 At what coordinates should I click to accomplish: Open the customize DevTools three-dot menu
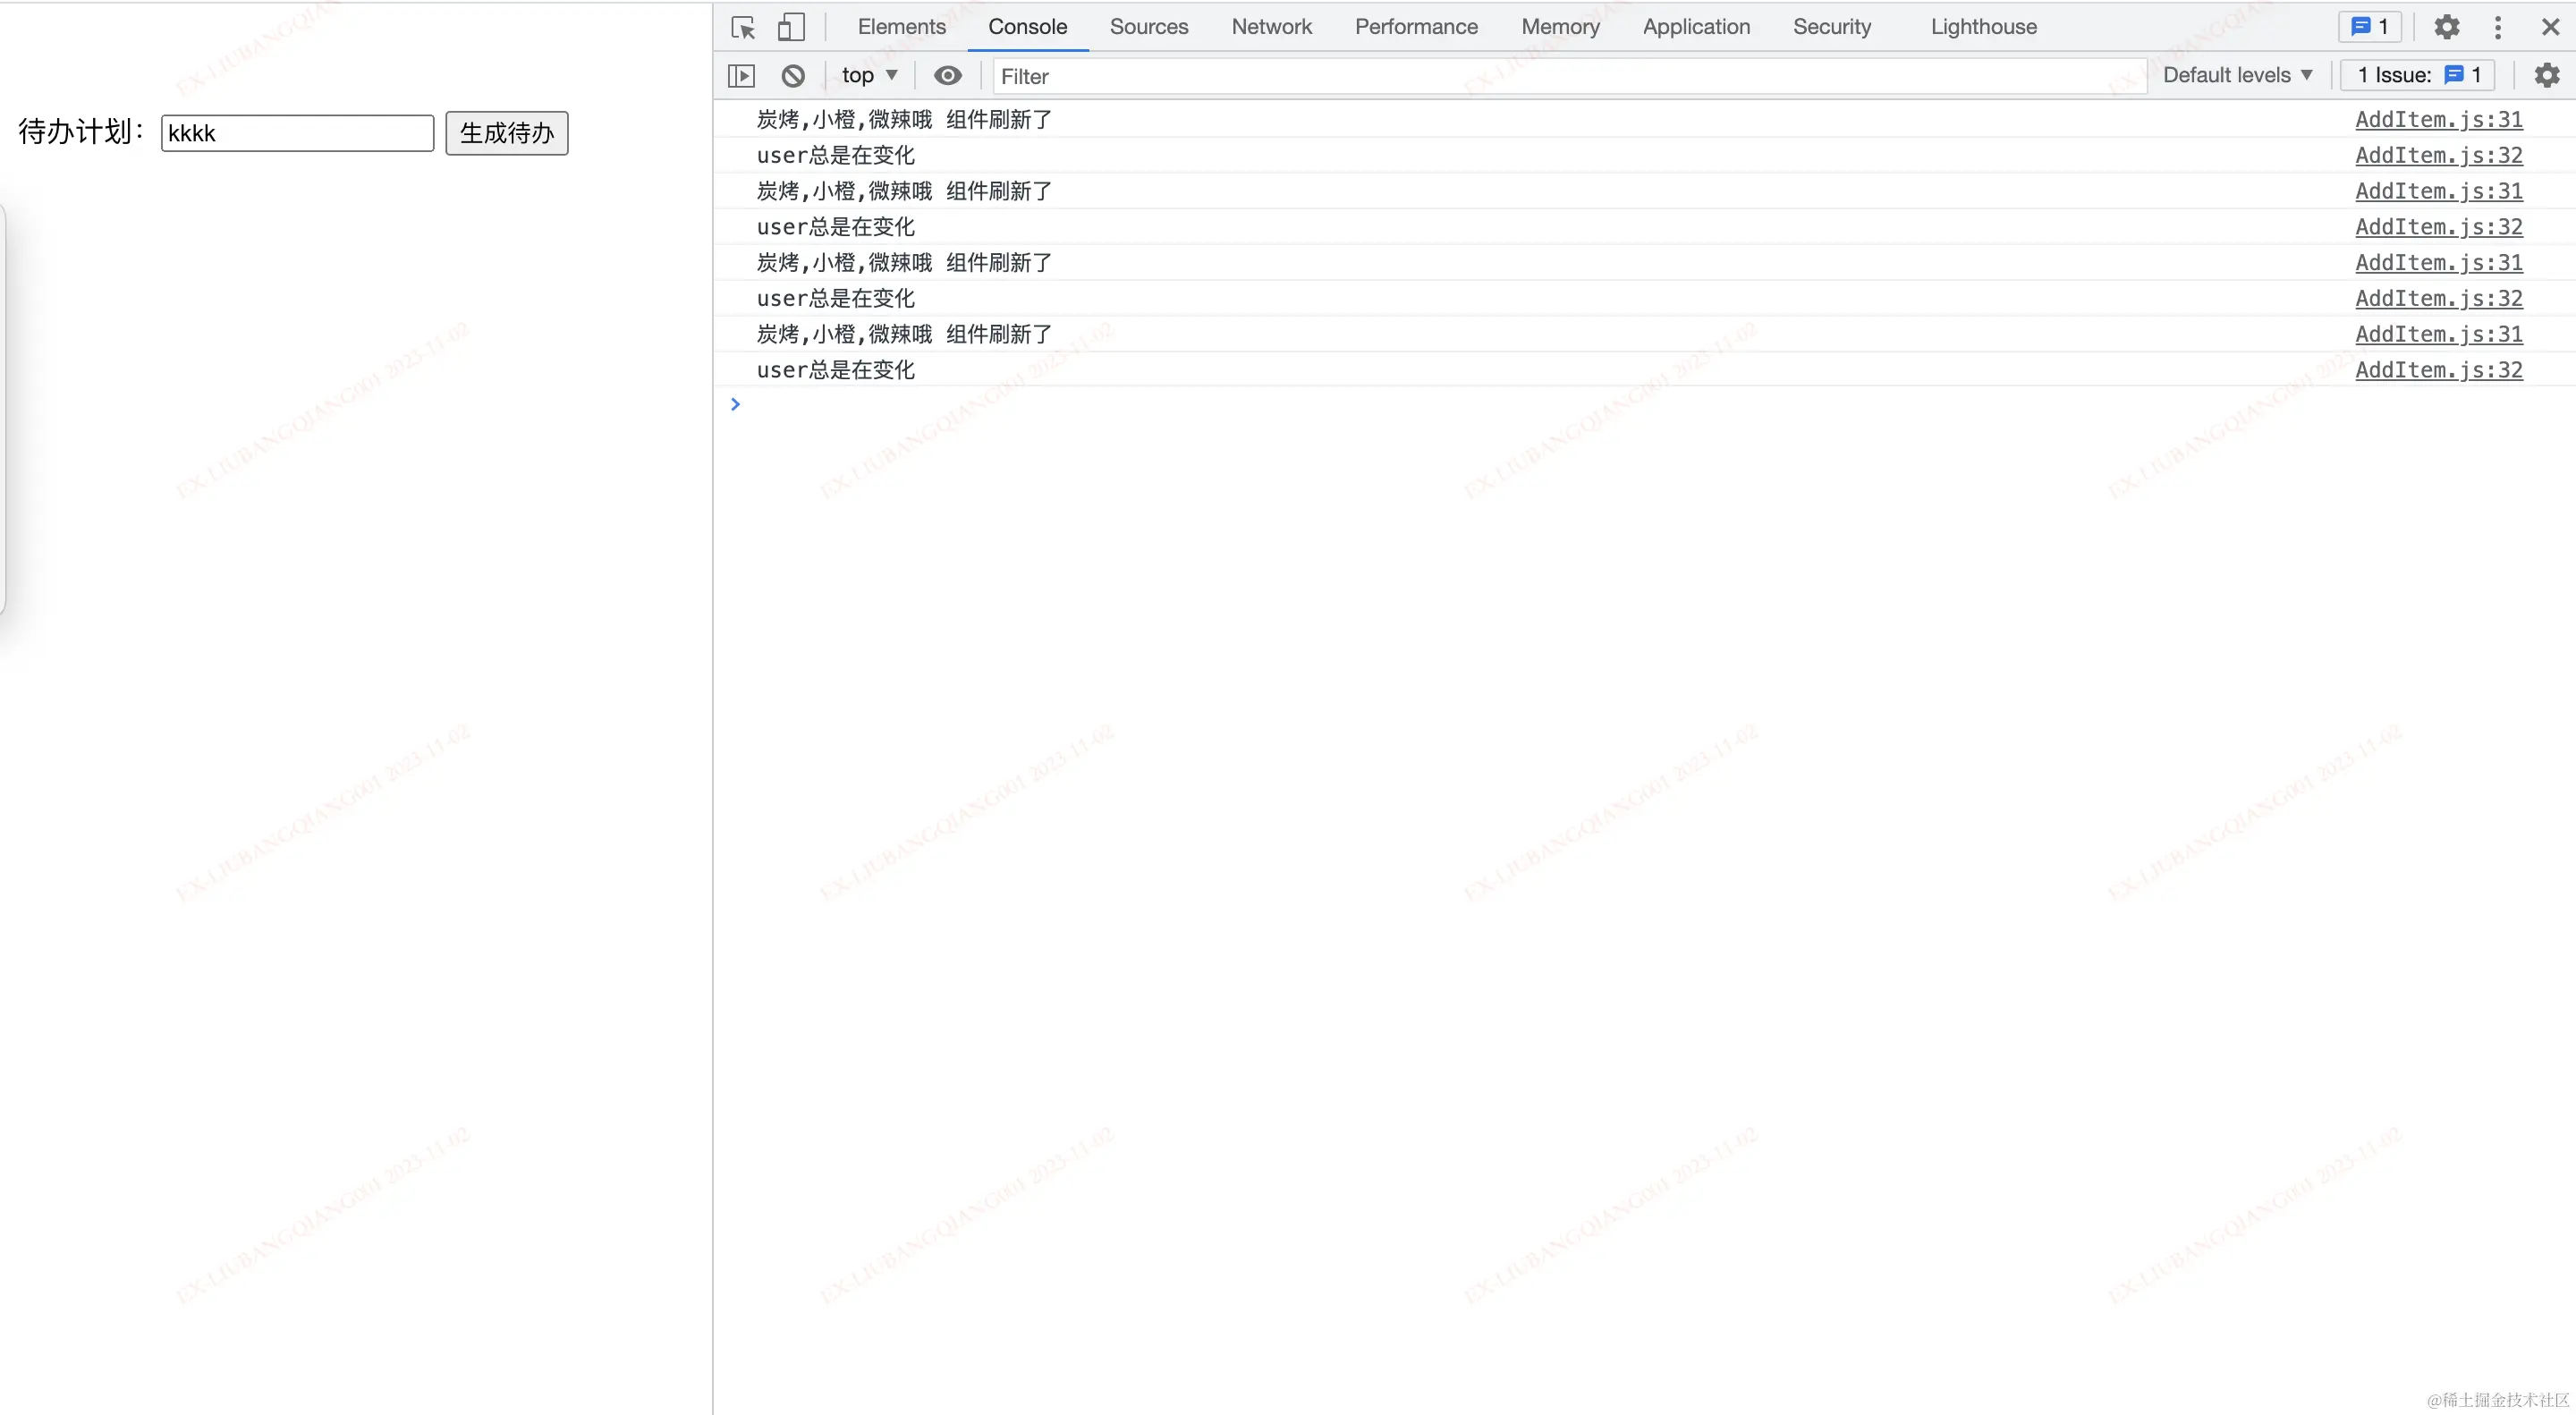pos(2498,27)
